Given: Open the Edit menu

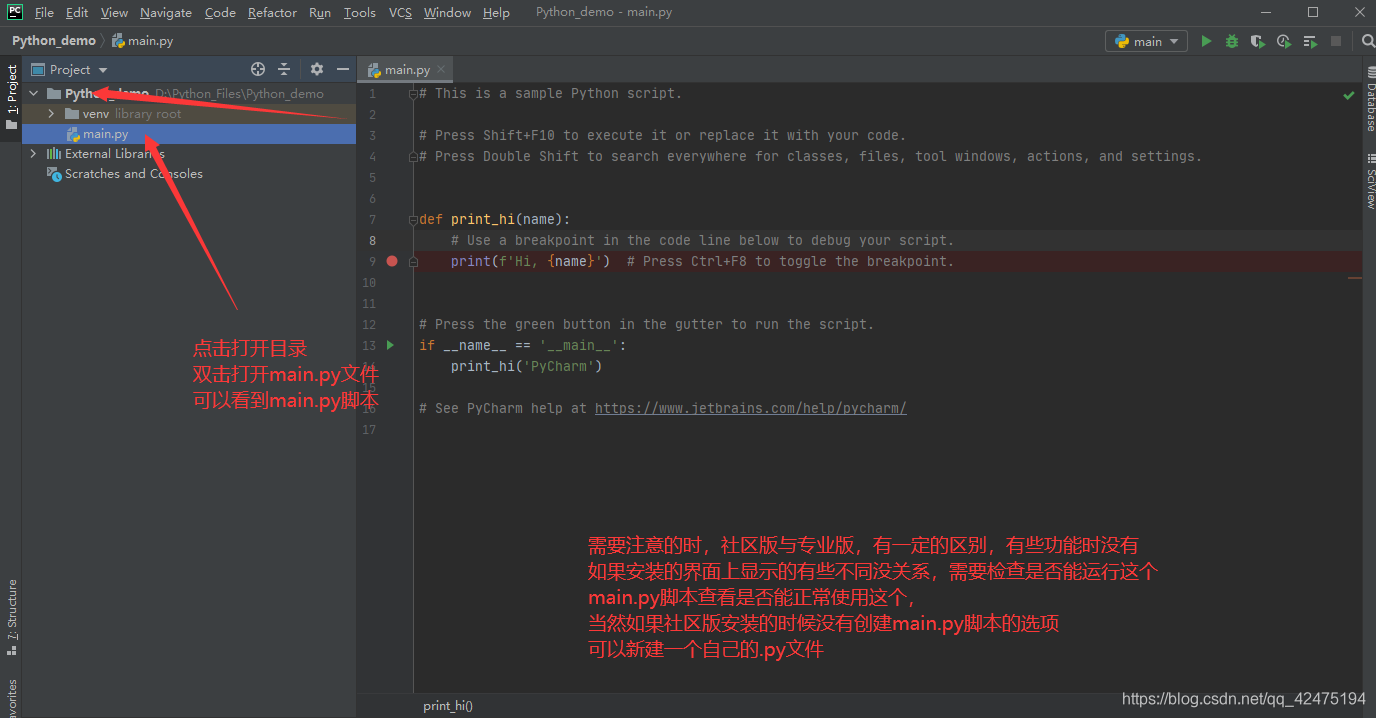Looking at the screenshot, I should pyautogui.click(x=77, y=12).
